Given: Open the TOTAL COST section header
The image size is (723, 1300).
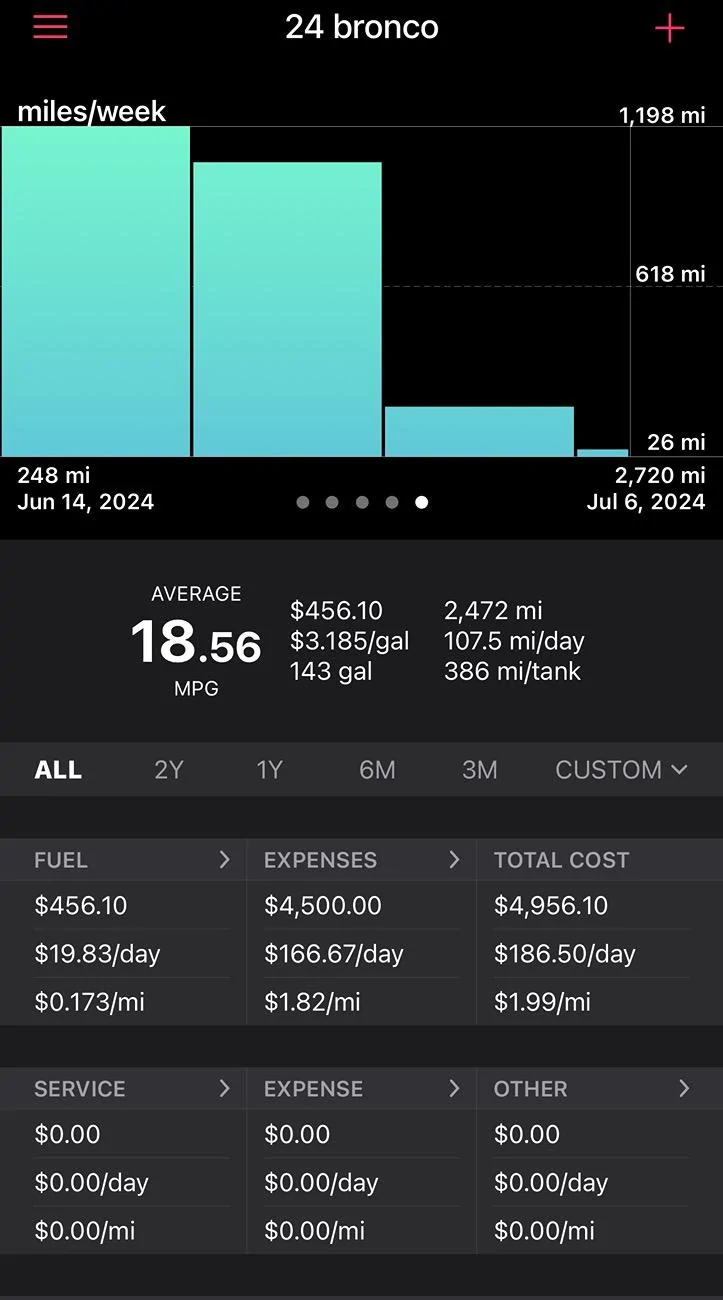Looking at the screenshot, I should (x=561, y=860).
